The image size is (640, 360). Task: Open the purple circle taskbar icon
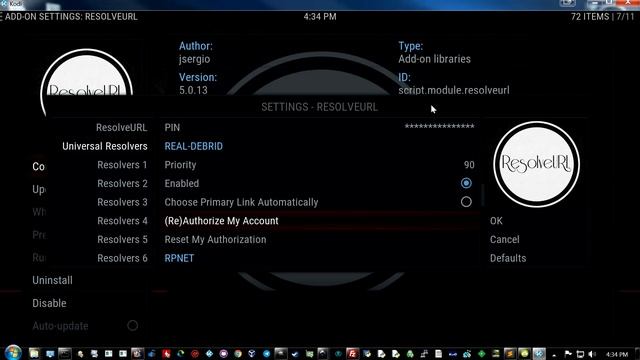223,353
